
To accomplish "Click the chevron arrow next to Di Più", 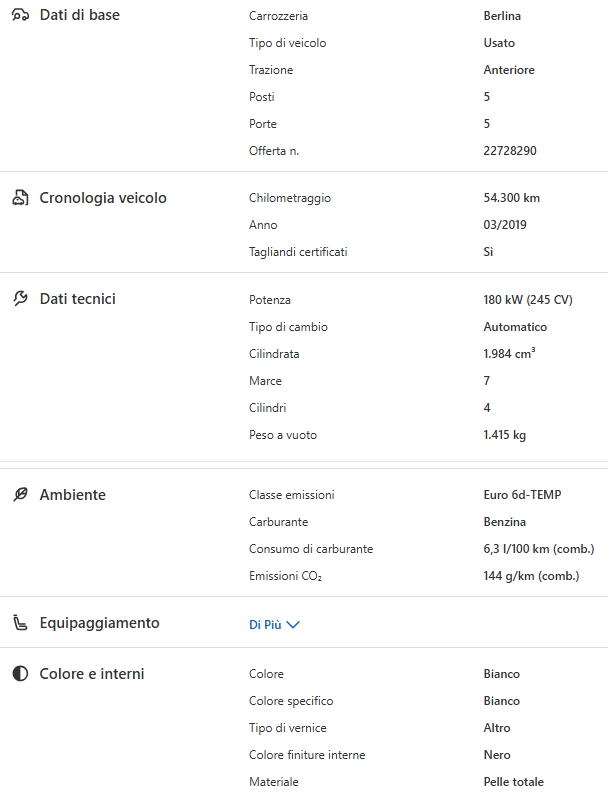I will tap(293, 624).
